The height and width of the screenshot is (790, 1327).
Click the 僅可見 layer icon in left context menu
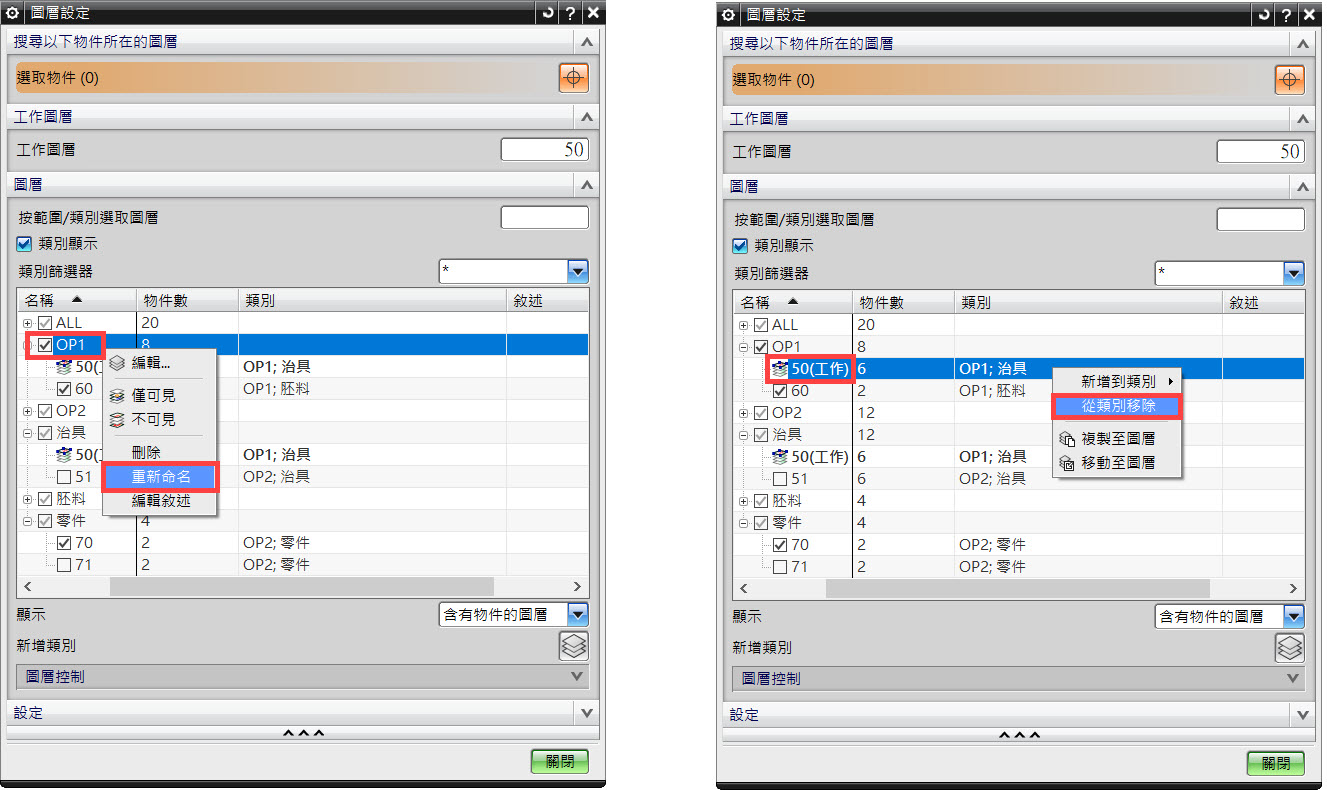click(x=118, y=396)
